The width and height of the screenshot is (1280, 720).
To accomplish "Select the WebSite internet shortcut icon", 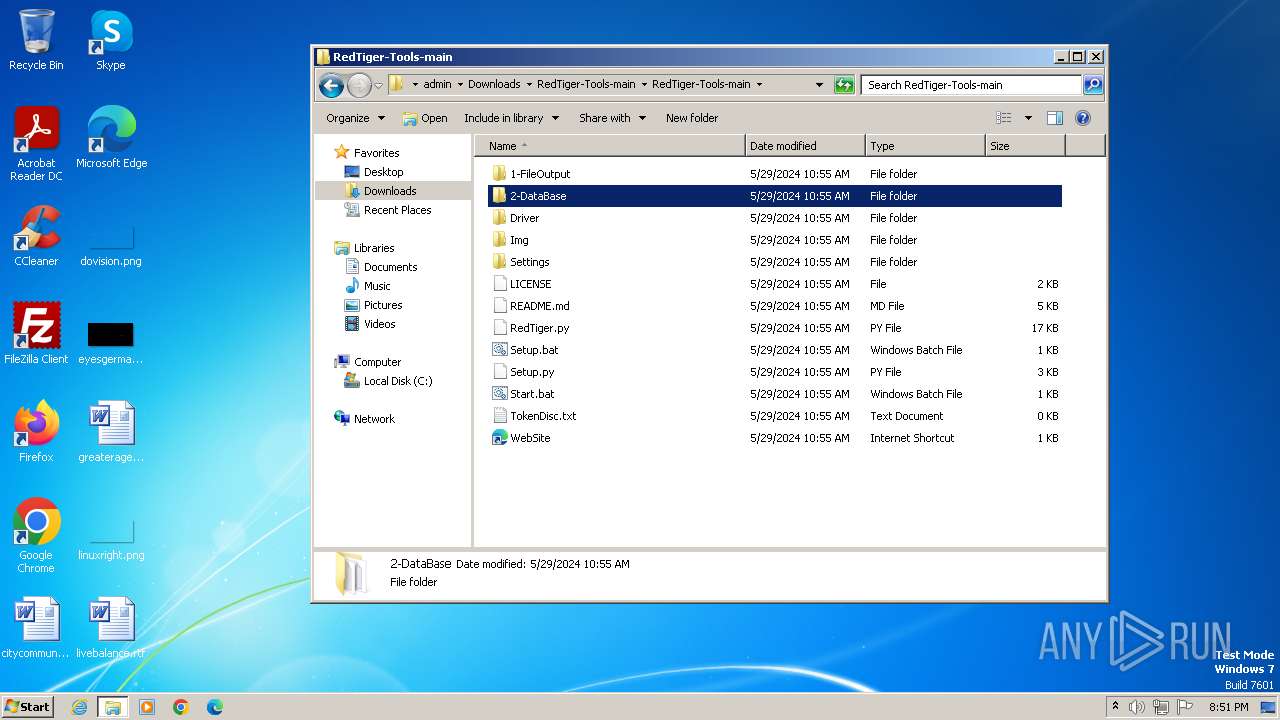I will pos(500,438).
